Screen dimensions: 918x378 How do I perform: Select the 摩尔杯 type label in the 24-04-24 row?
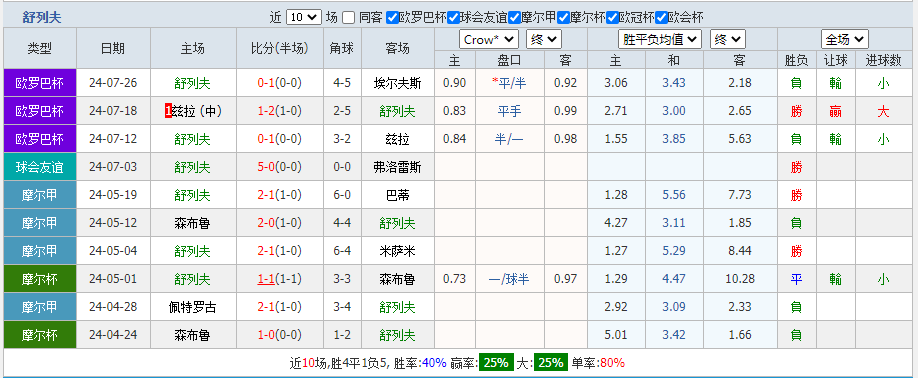click(x=40, y=335)
